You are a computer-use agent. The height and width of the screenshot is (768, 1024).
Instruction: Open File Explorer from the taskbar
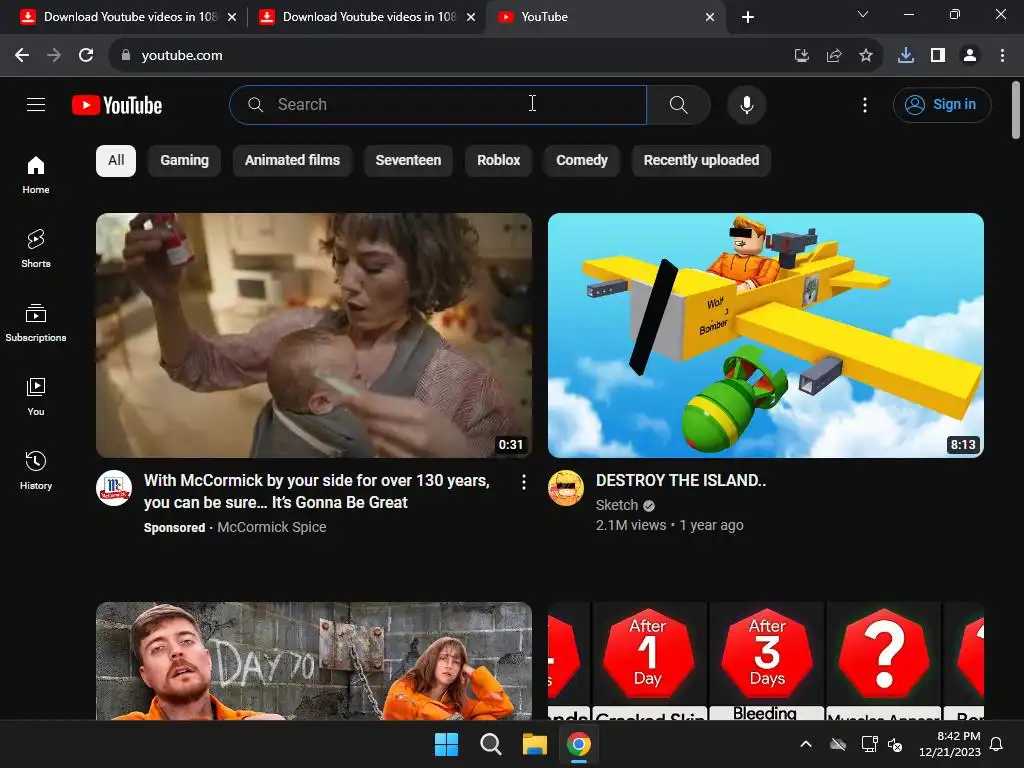[534, 744]
